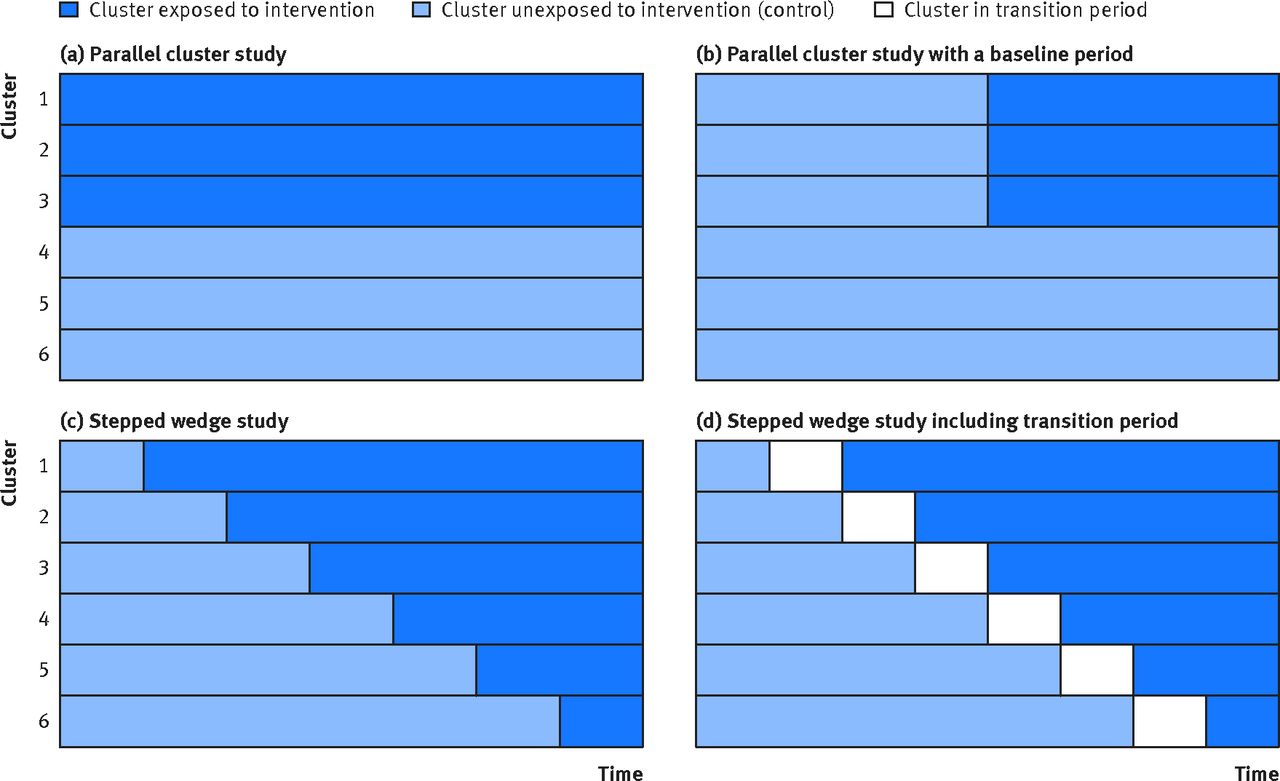
Task: Click the white transition period legend swatch
Action: (x=884, y=12)
